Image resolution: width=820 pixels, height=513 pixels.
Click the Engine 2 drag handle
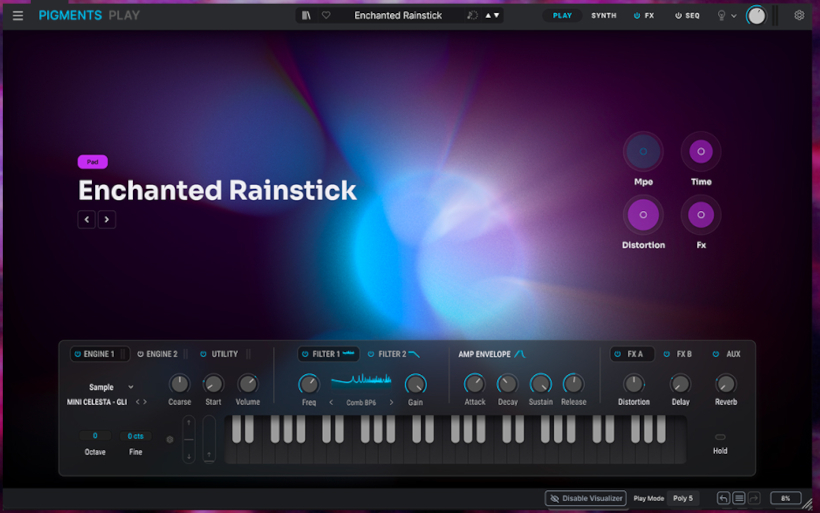click(x=186, y=354)
